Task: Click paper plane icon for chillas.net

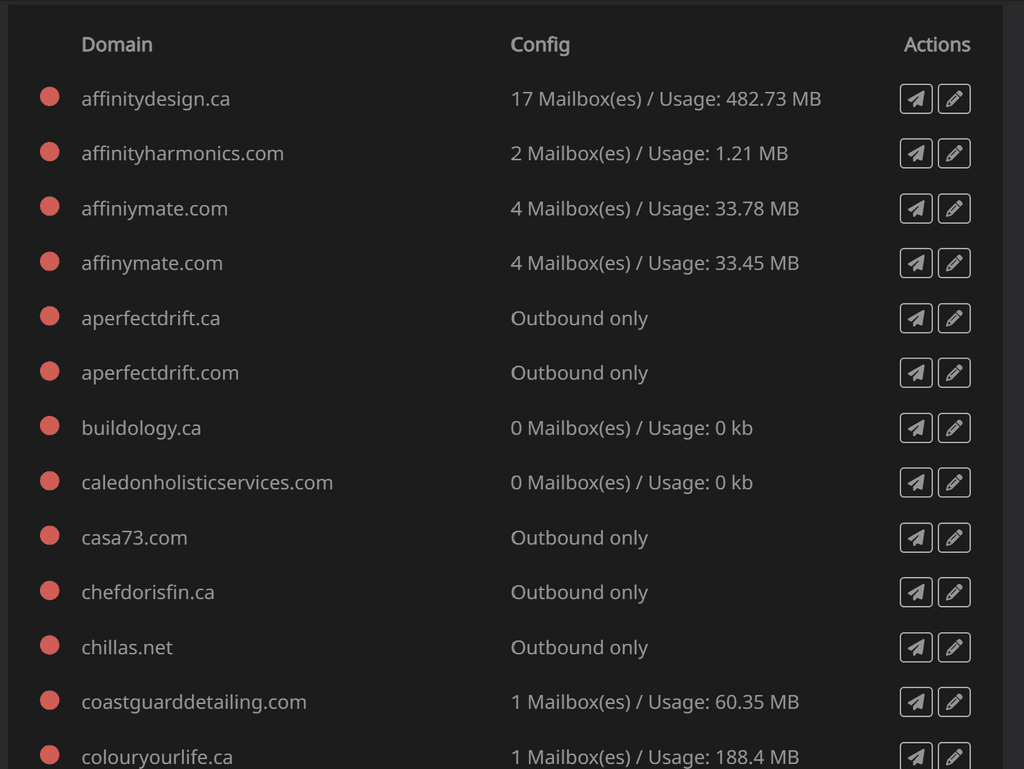Action: point(916,647)
